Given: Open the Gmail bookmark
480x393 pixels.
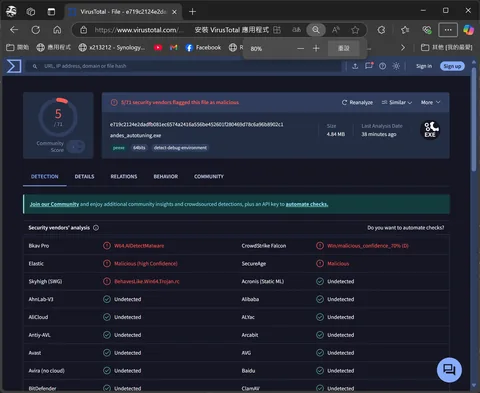Looking at the screenshot, I should [x=173, y=48].
